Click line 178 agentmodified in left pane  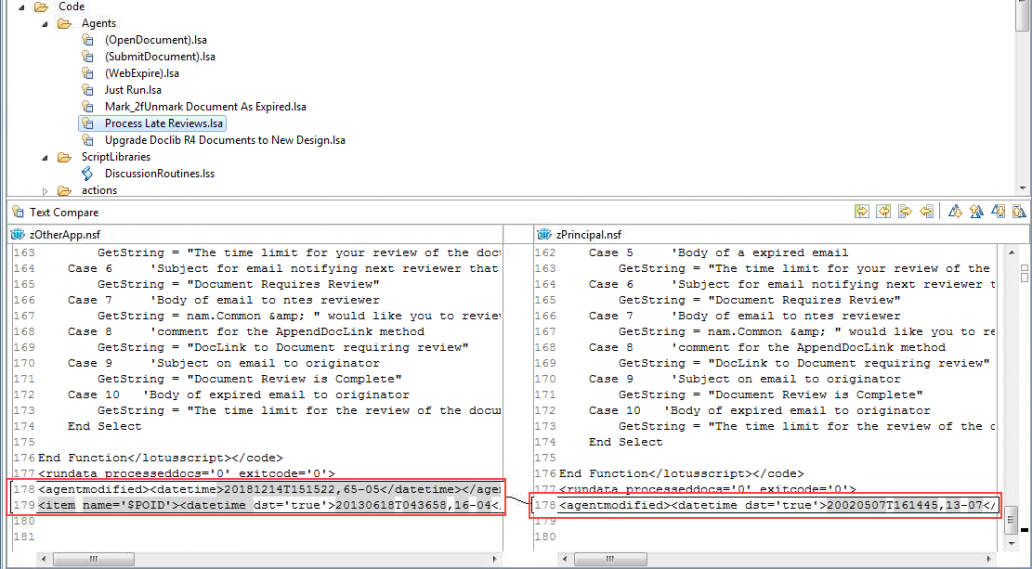click(269, 489)
